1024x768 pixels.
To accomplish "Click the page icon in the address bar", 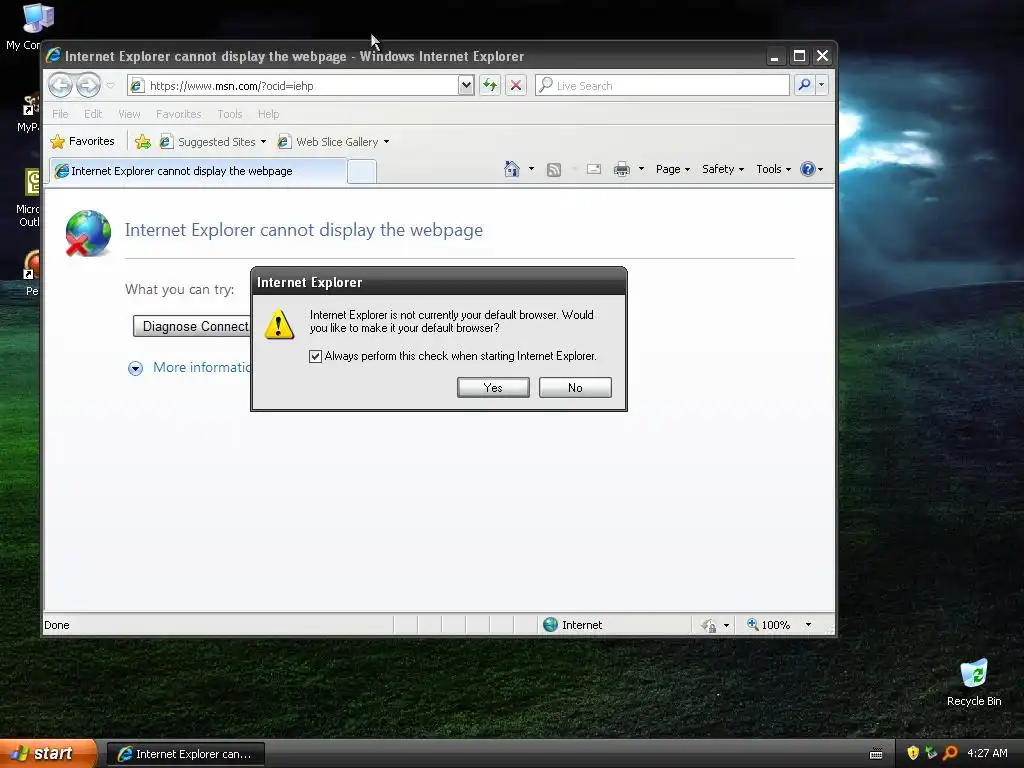I will pos(136,86).
